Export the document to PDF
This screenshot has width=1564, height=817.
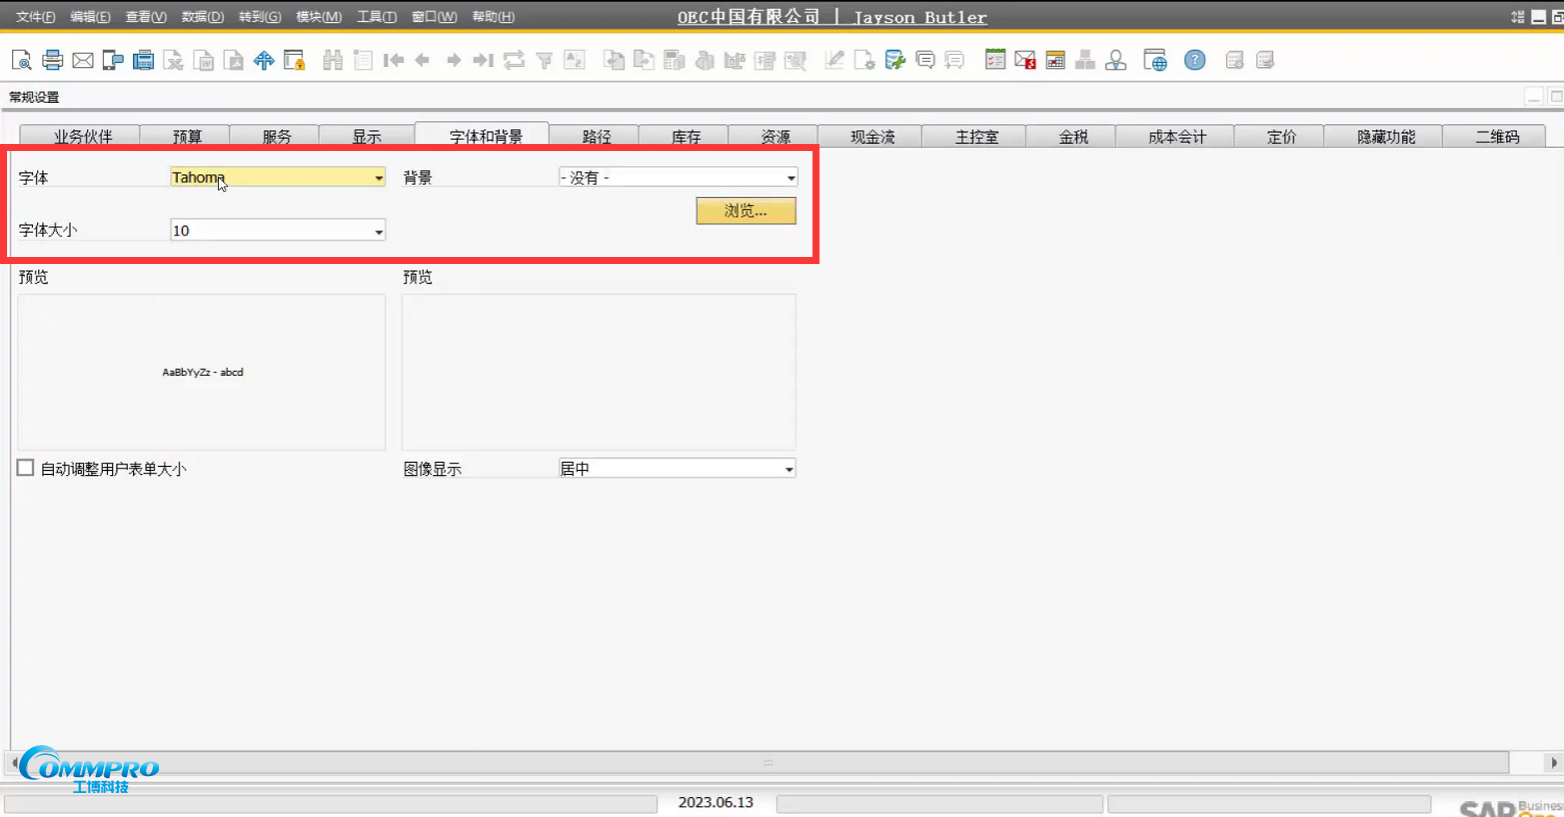pyautogui.click(x=233, y=60)
